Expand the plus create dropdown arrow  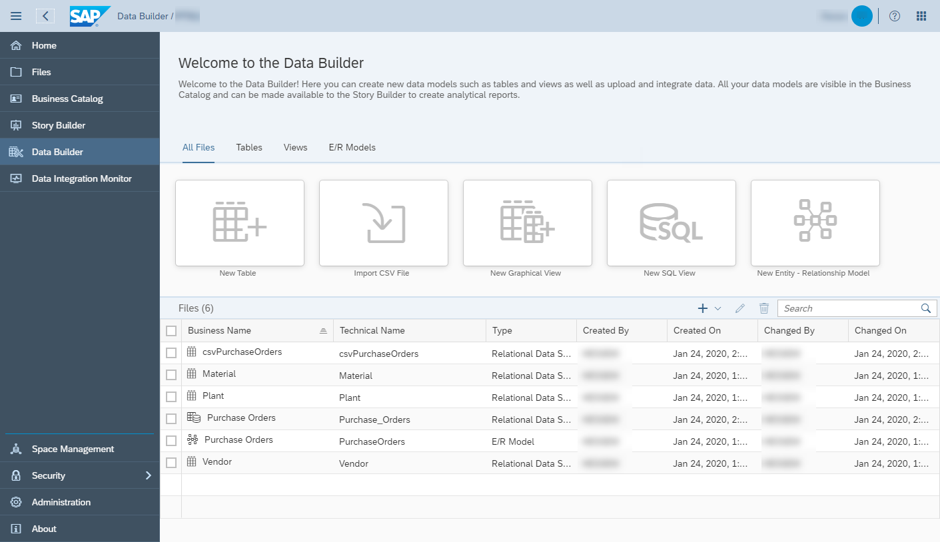coord(718,308)
